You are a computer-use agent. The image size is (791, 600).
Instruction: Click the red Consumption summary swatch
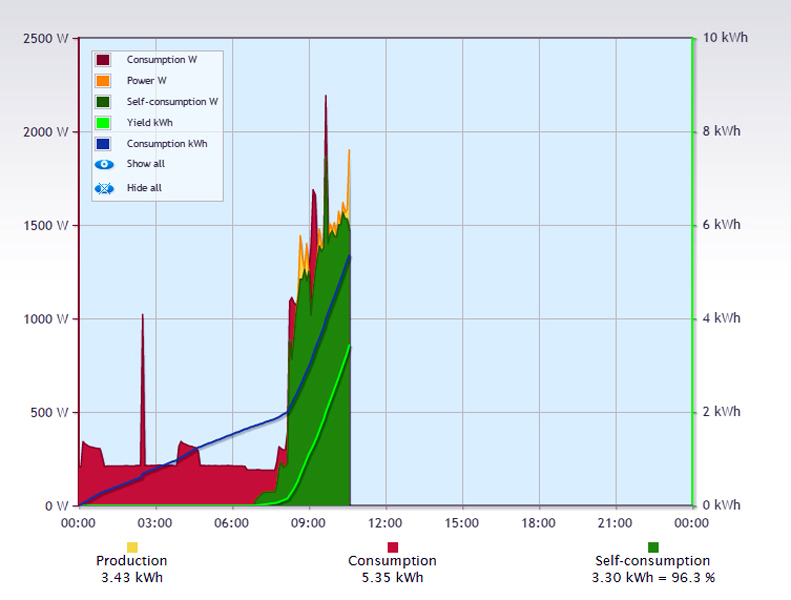(392, 547)
